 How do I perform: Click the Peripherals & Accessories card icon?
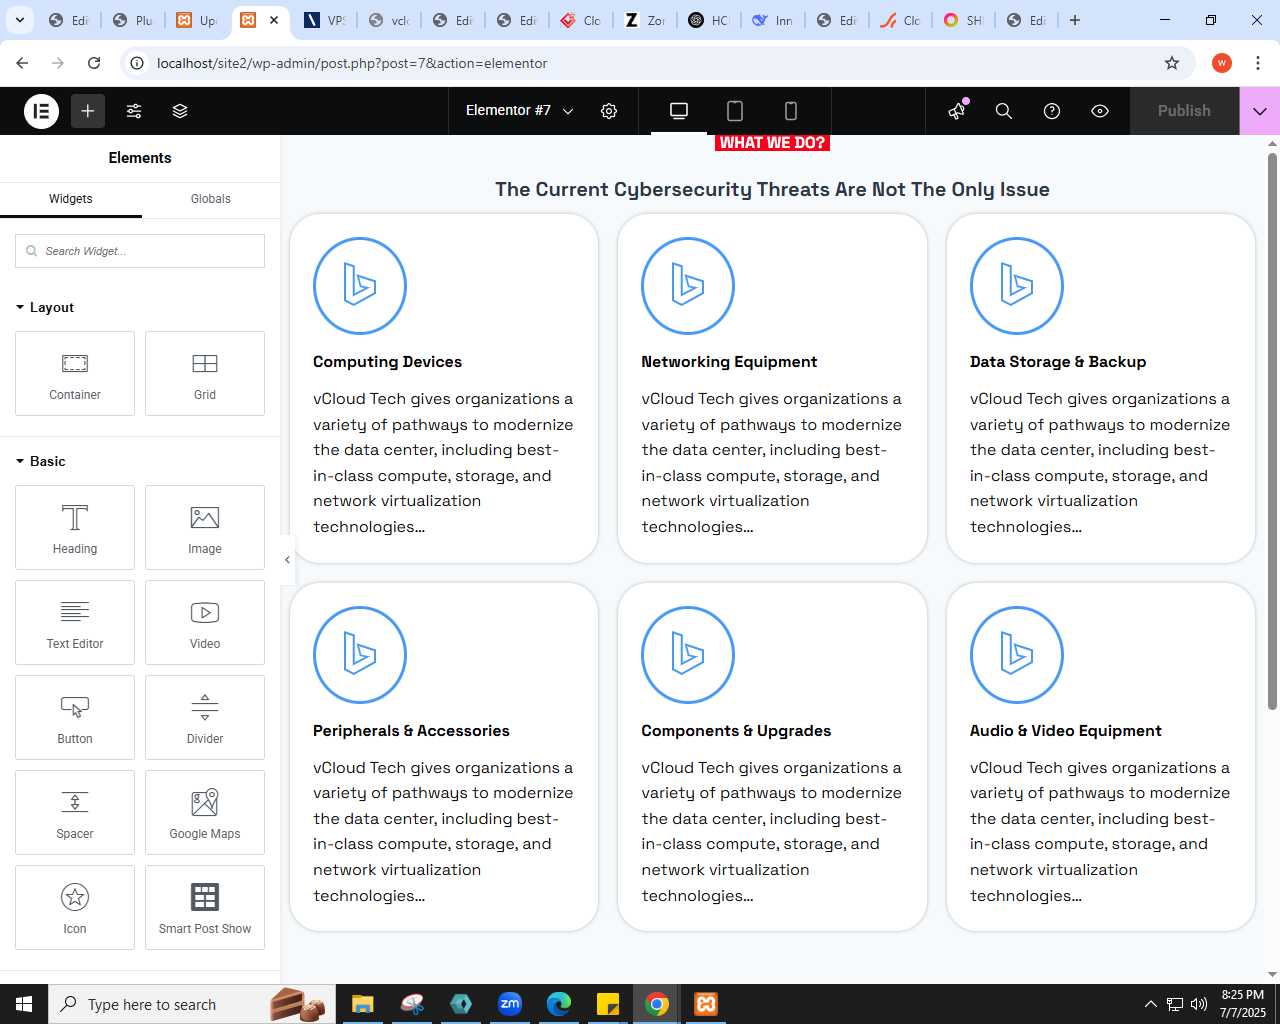pyautogui.click(x=360, y=655)
